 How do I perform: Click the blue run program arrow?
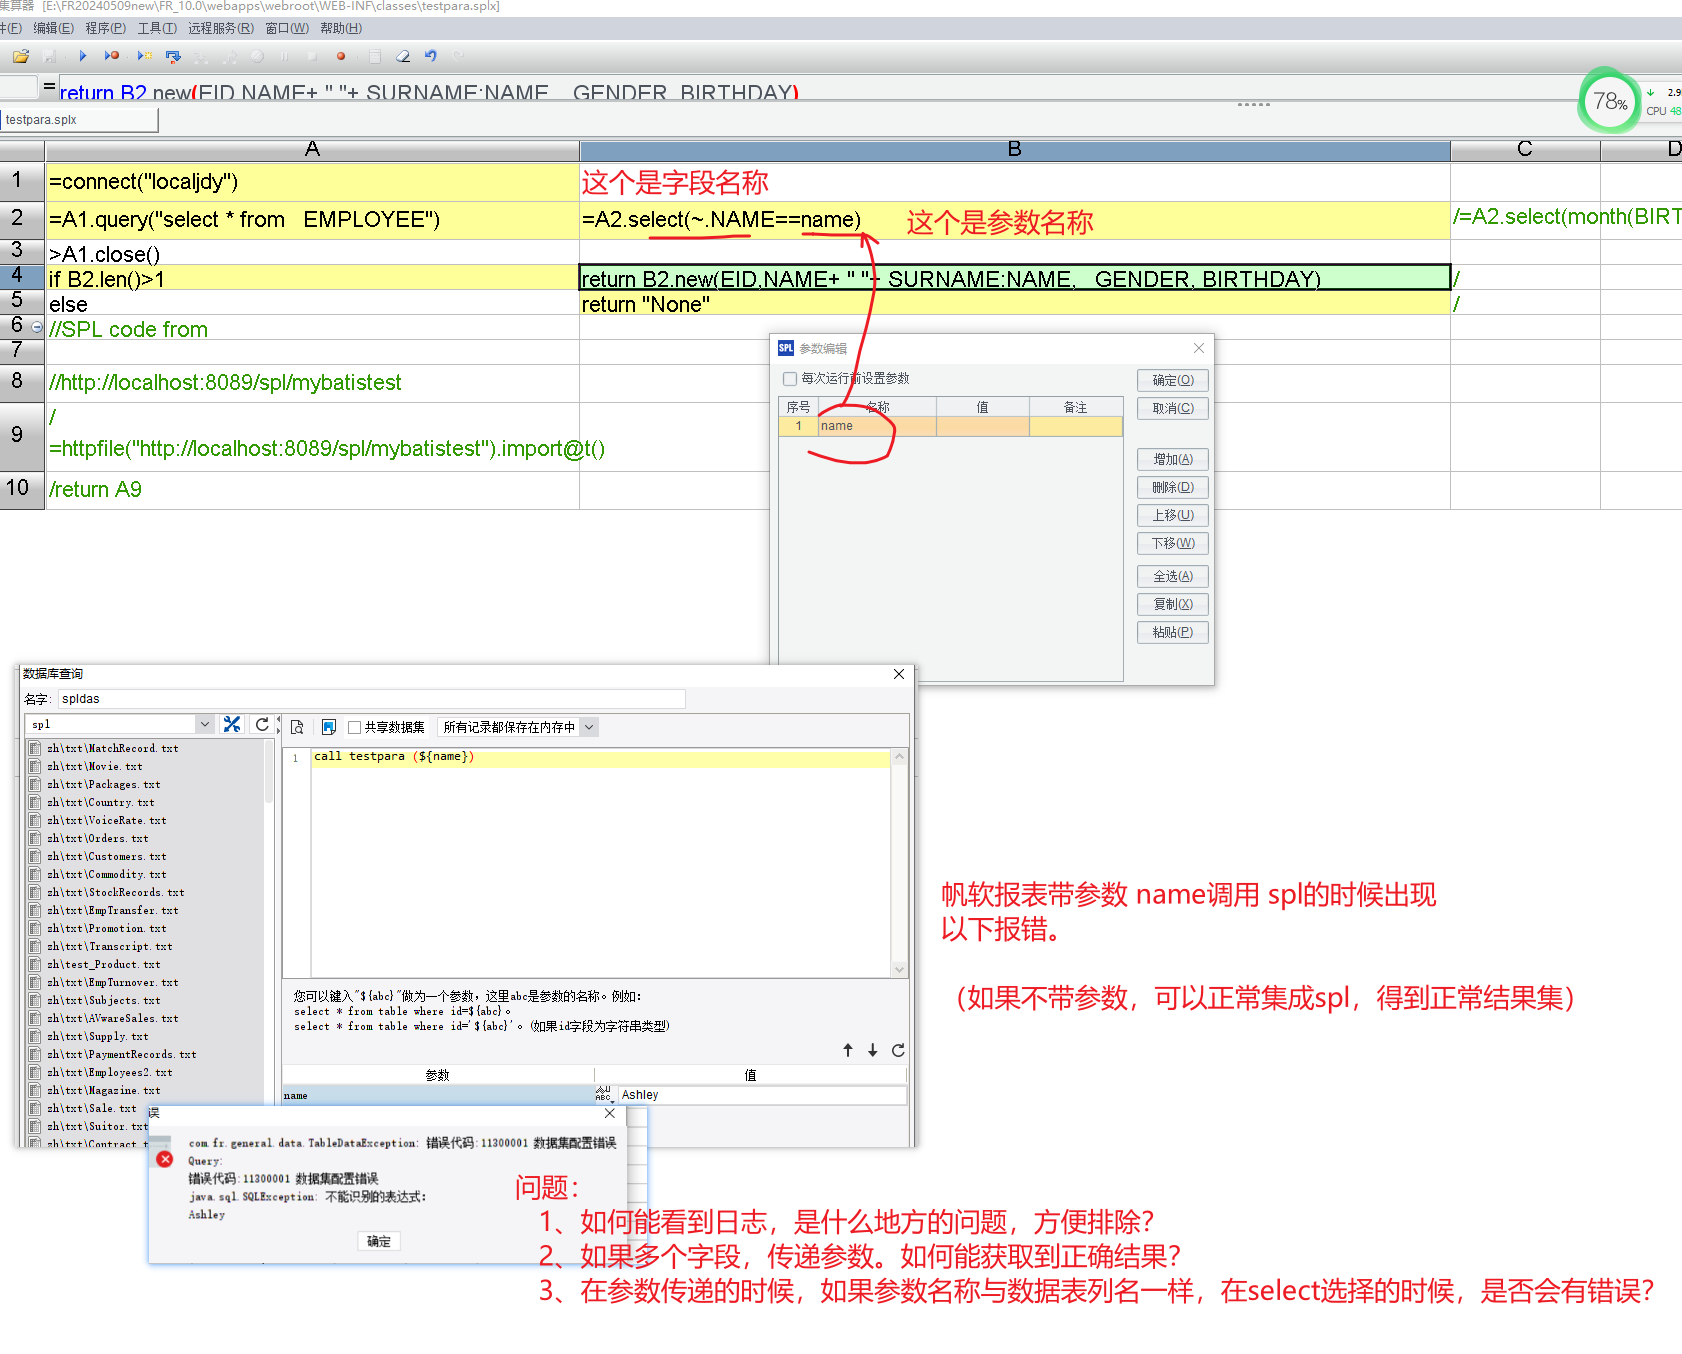pos(82,56)
